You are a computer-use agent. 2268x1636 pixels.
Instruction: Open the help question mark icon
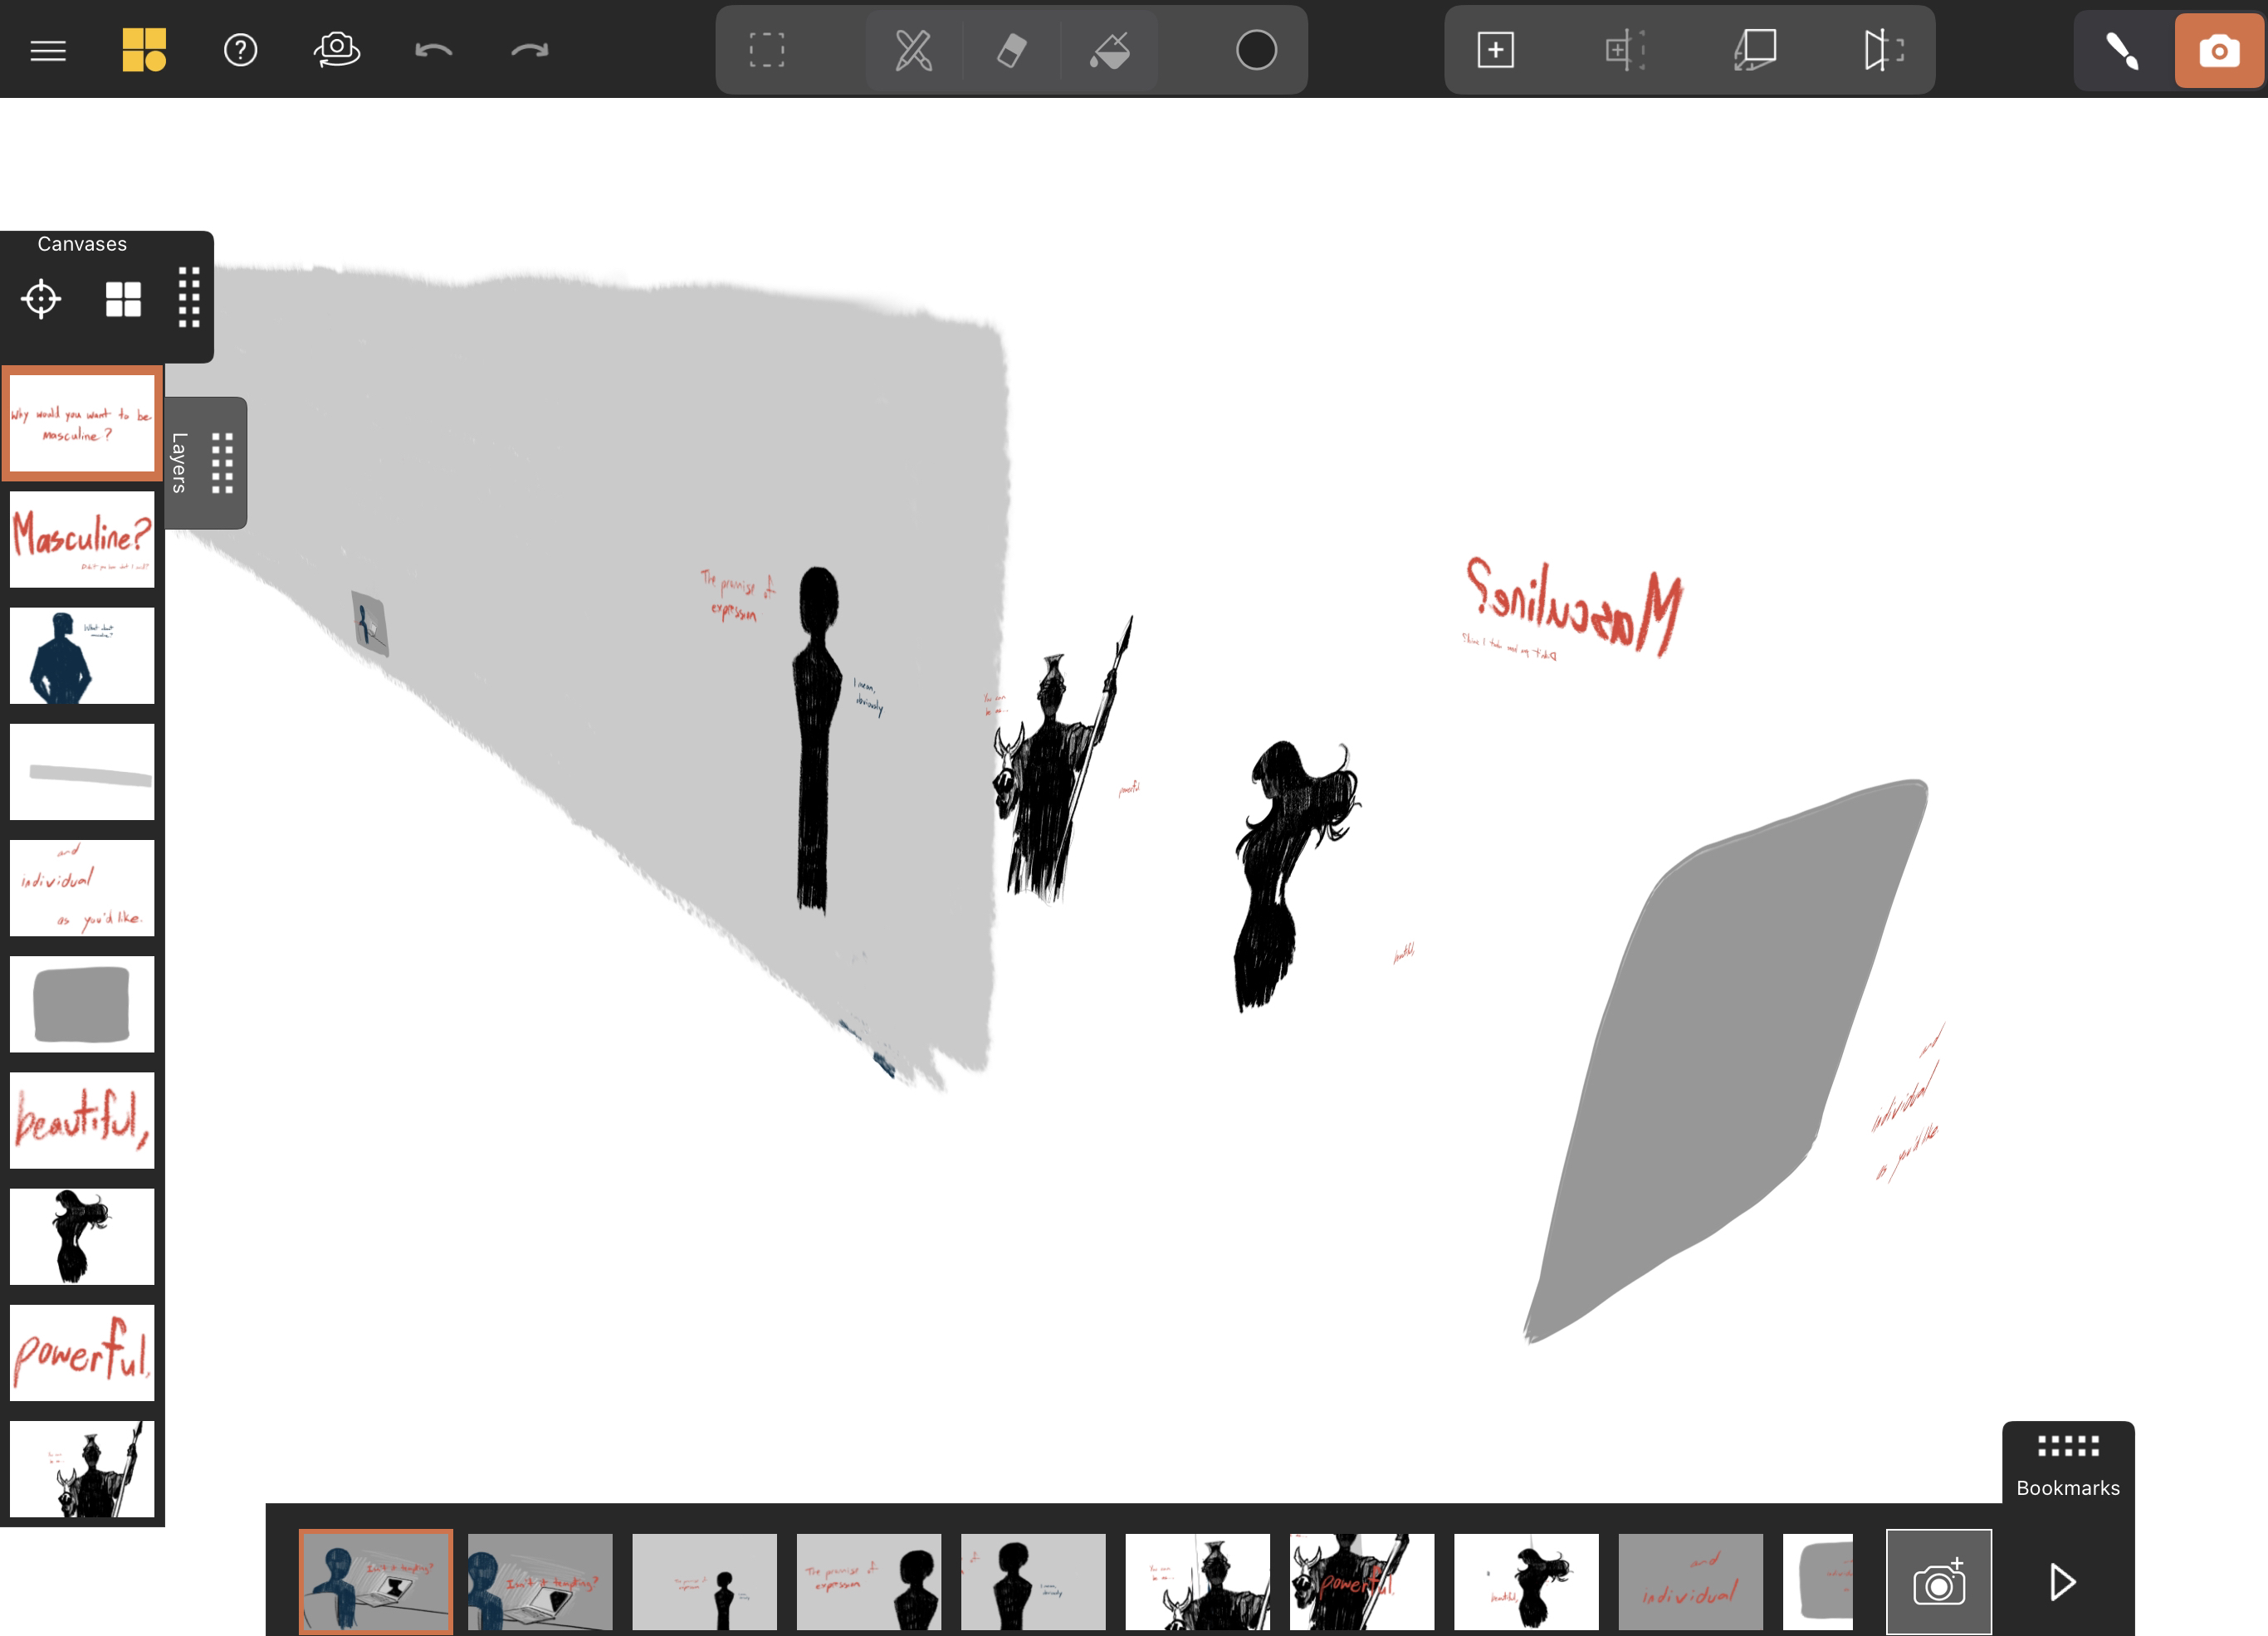tap(240, 50)
